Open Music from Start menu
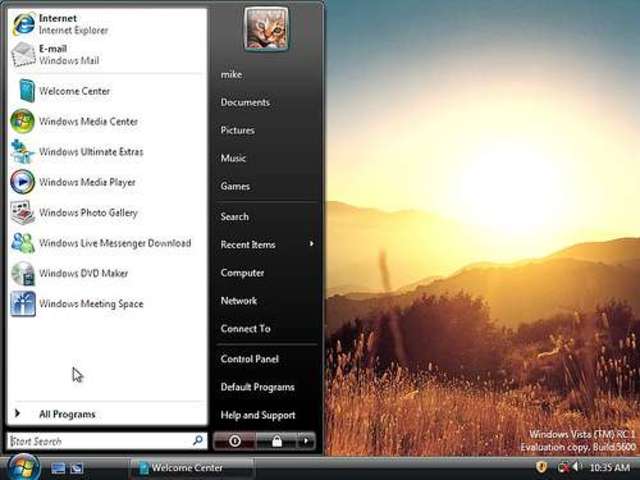Viewport: 640px width, 480px height. click(x=233, y=158)
